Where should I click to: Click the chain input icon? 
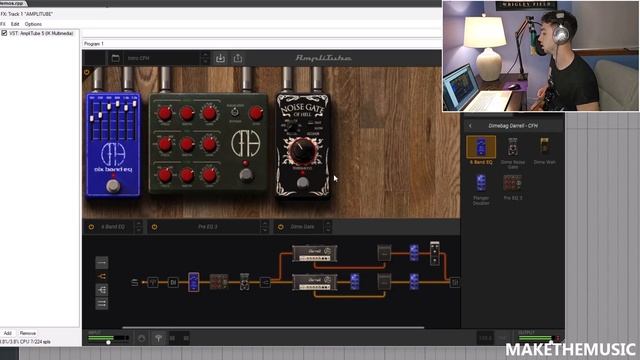135,282
